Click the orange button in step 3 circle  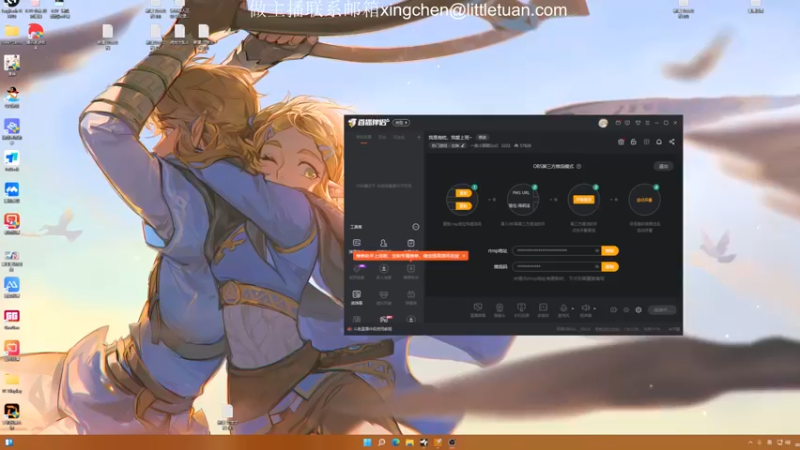click(584, 199)
